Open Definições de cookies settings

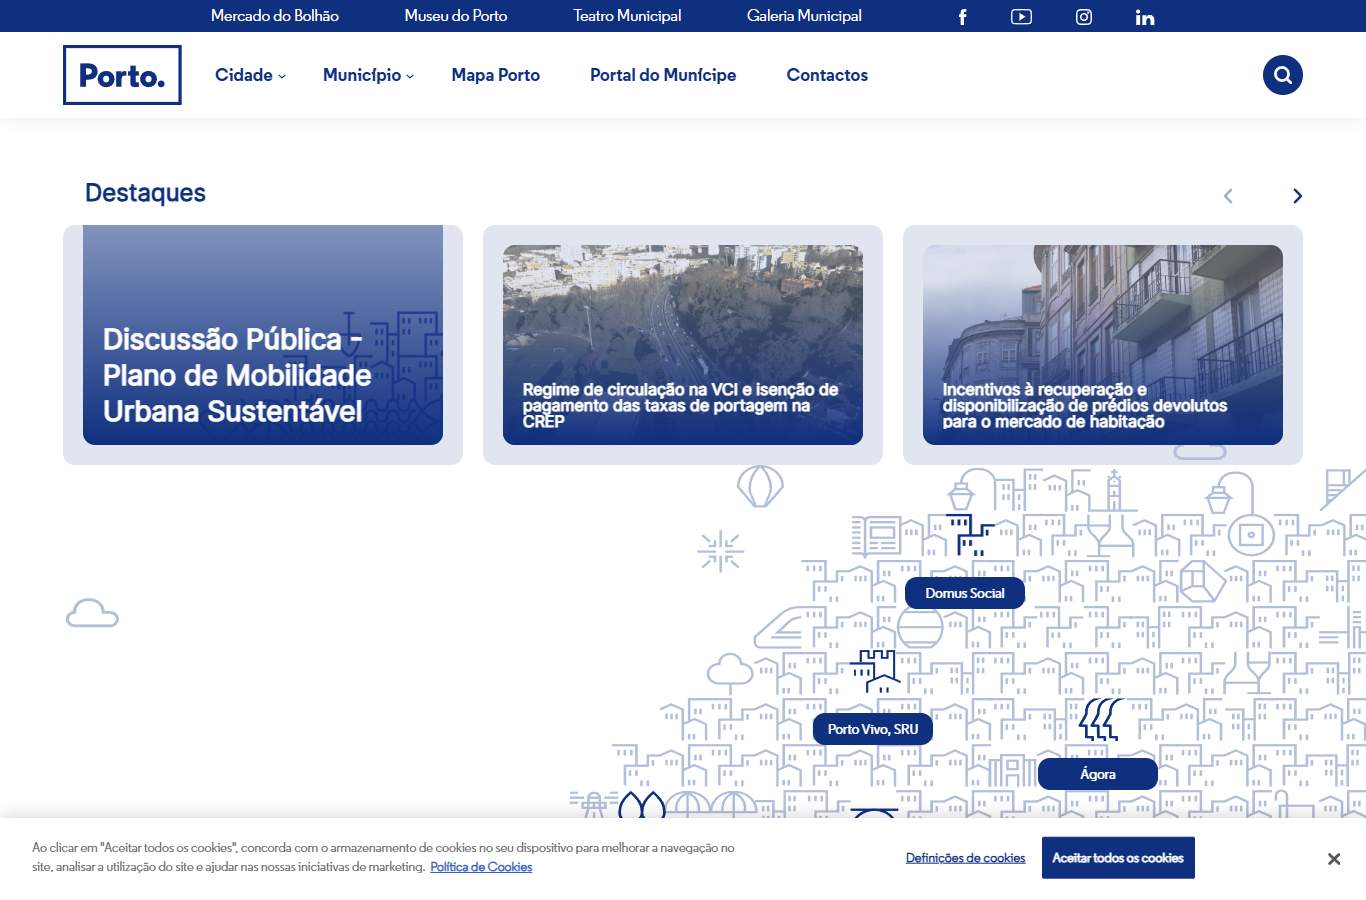966,858
